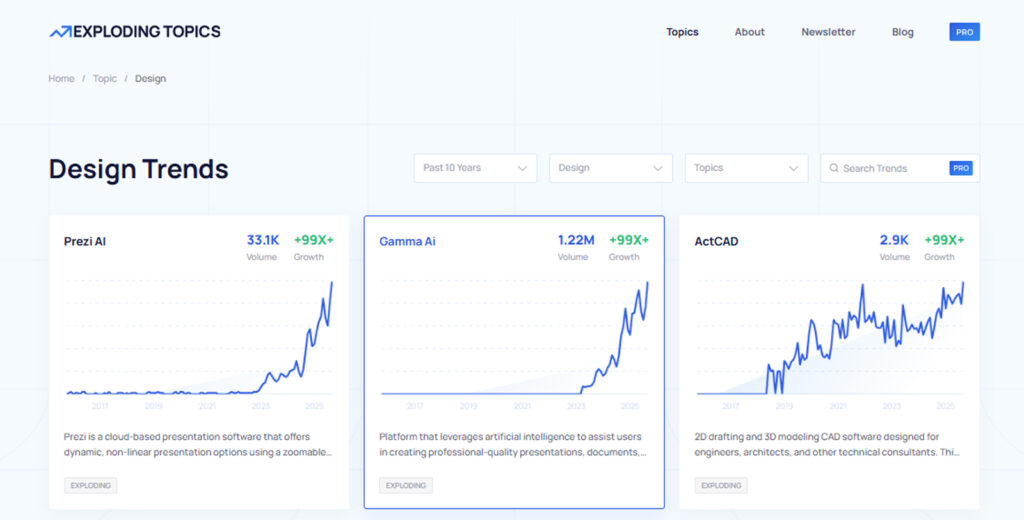Click the EXPLODING tag on the ActCAD card
The width and height of the screenshot is (1024, 520).
(x=721, y=486)
